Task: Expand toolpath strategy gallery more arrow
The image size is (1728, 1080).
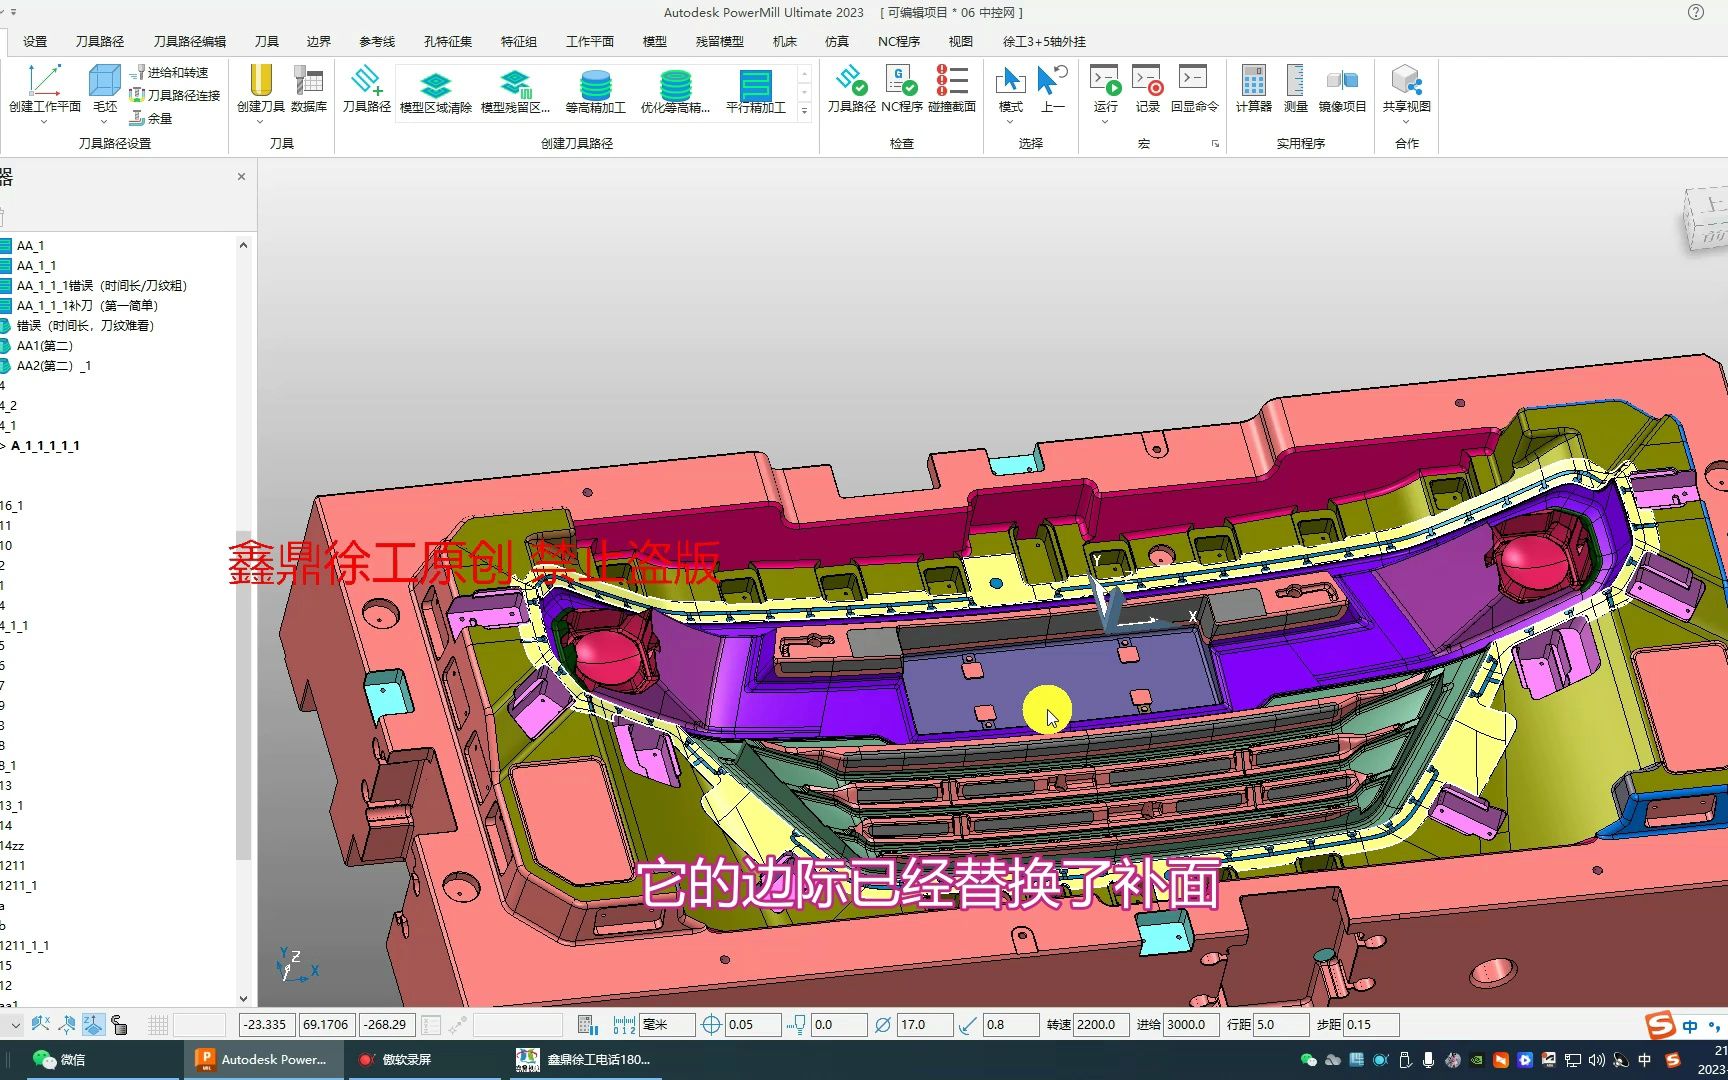Action: 804,111
